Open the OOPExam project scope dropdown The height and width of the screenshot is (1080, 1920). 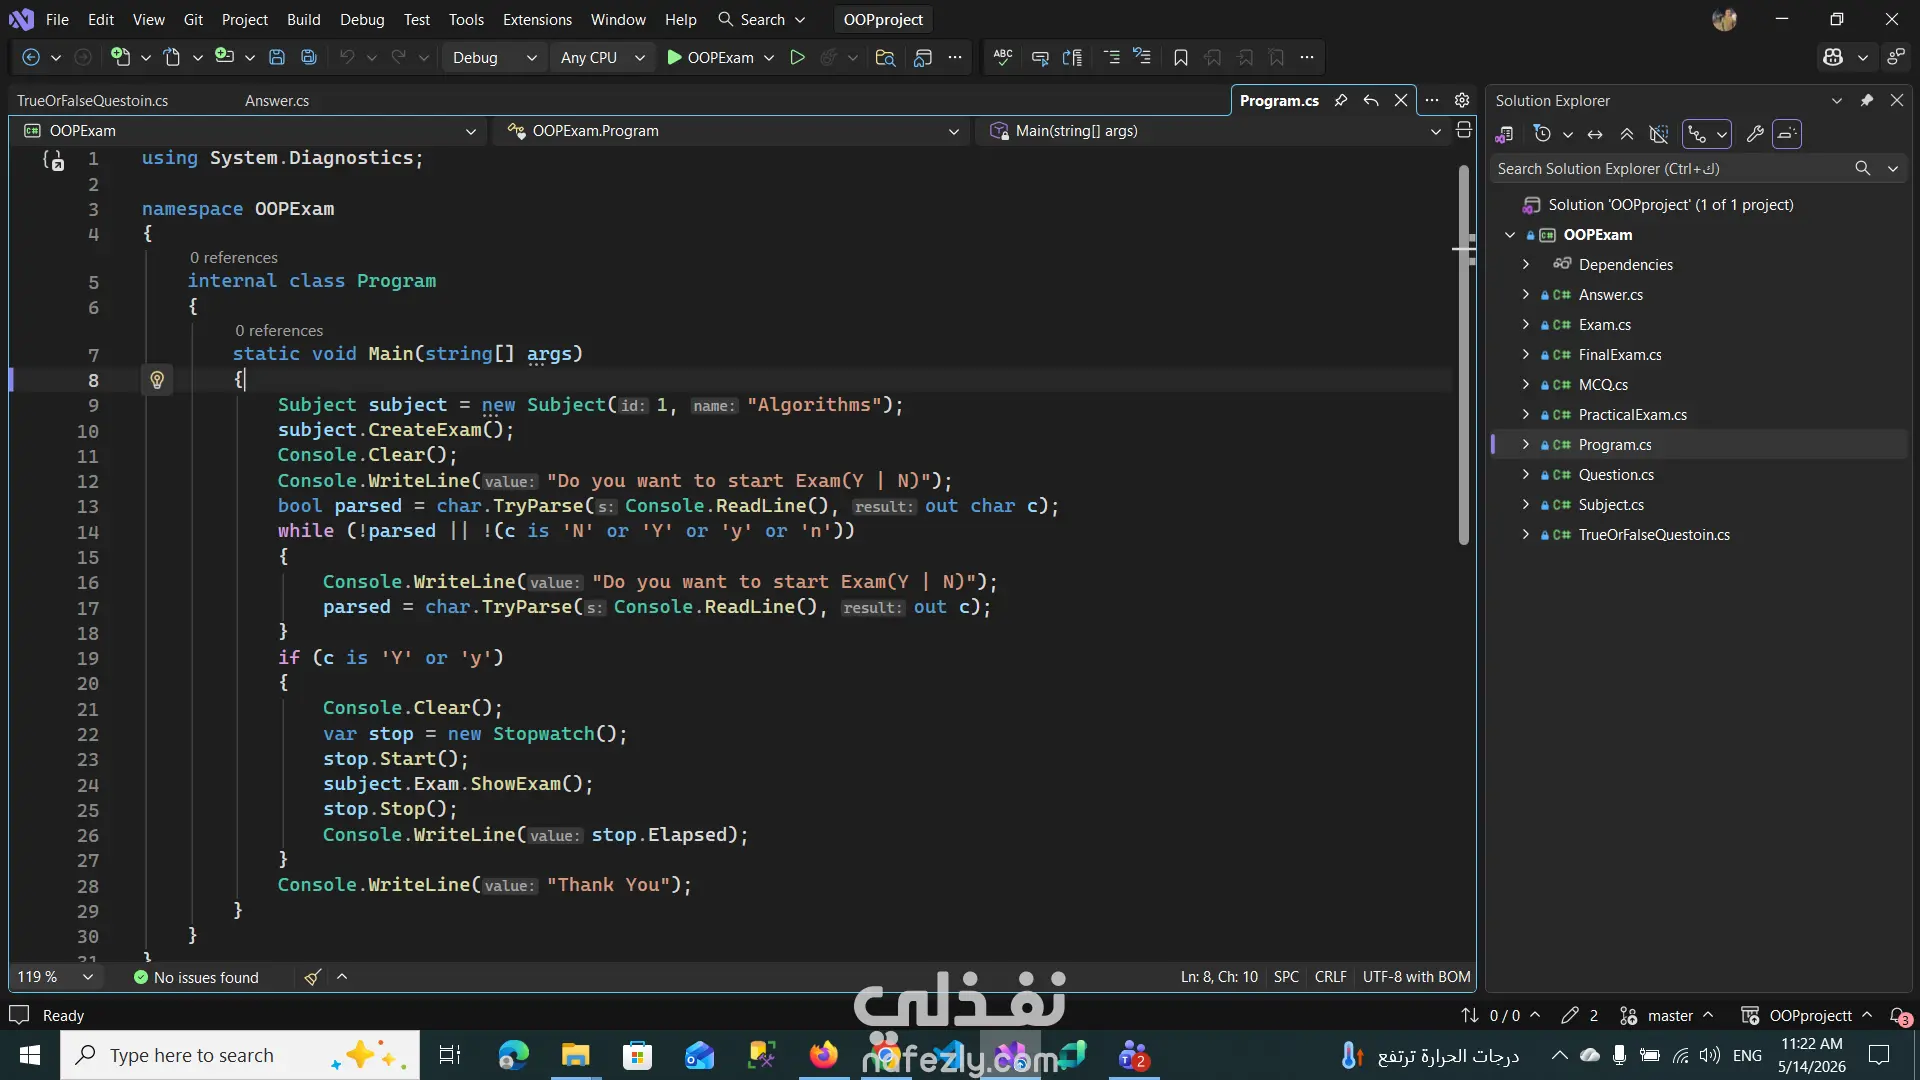(250, 131)
